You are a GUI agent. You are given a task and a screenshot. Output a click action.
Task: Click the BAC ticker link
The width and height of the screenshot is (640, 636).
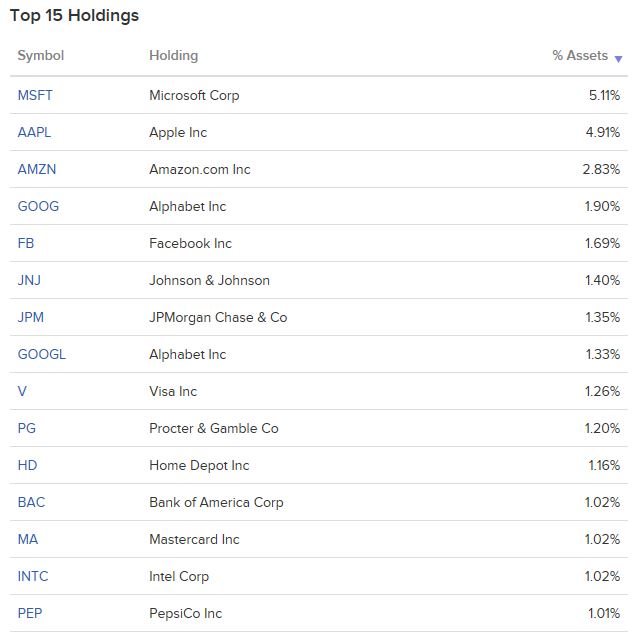click(x=31, y=502)
